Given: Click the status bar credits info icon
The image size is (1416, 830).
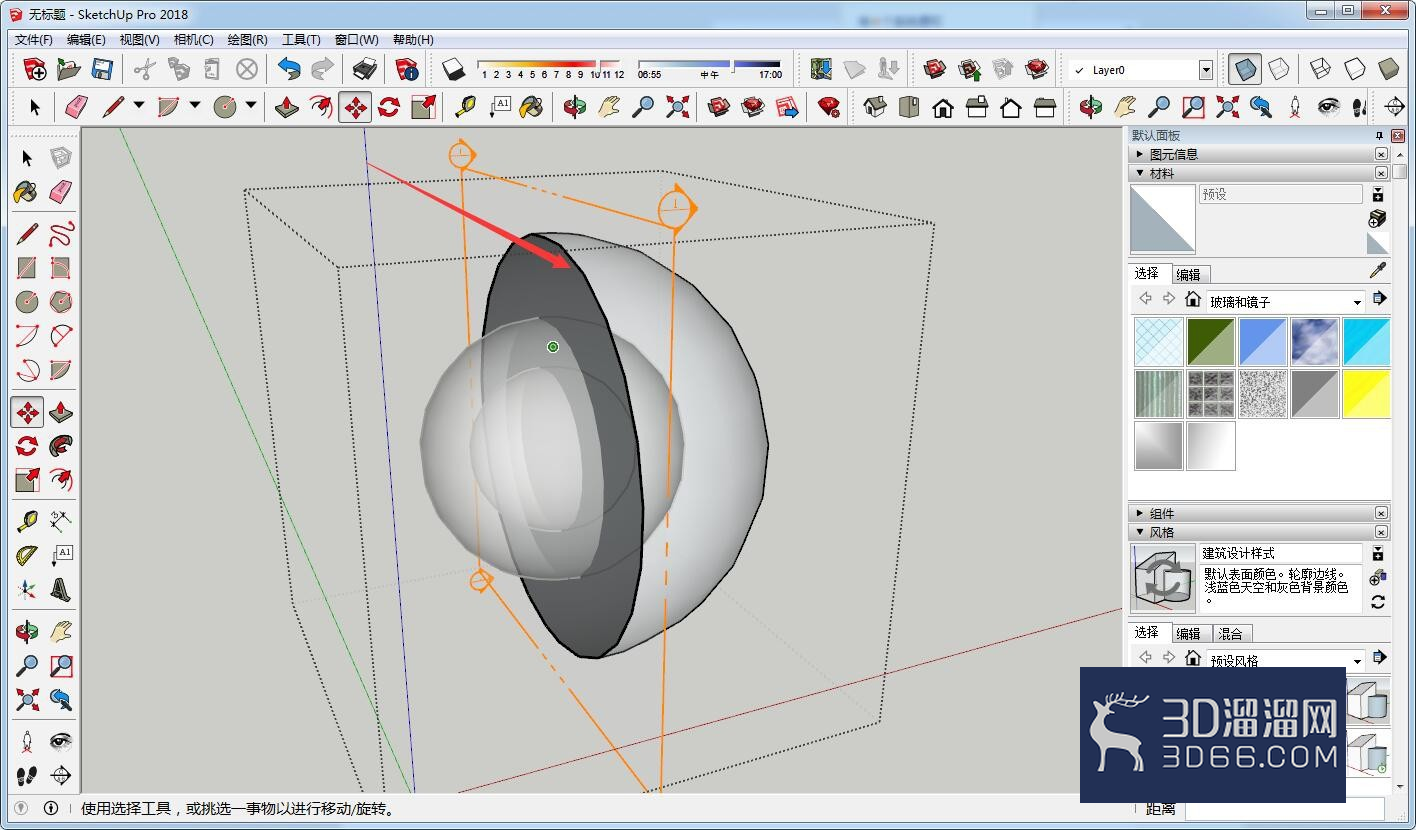Looking at the screenshot, I should (51, 808).
